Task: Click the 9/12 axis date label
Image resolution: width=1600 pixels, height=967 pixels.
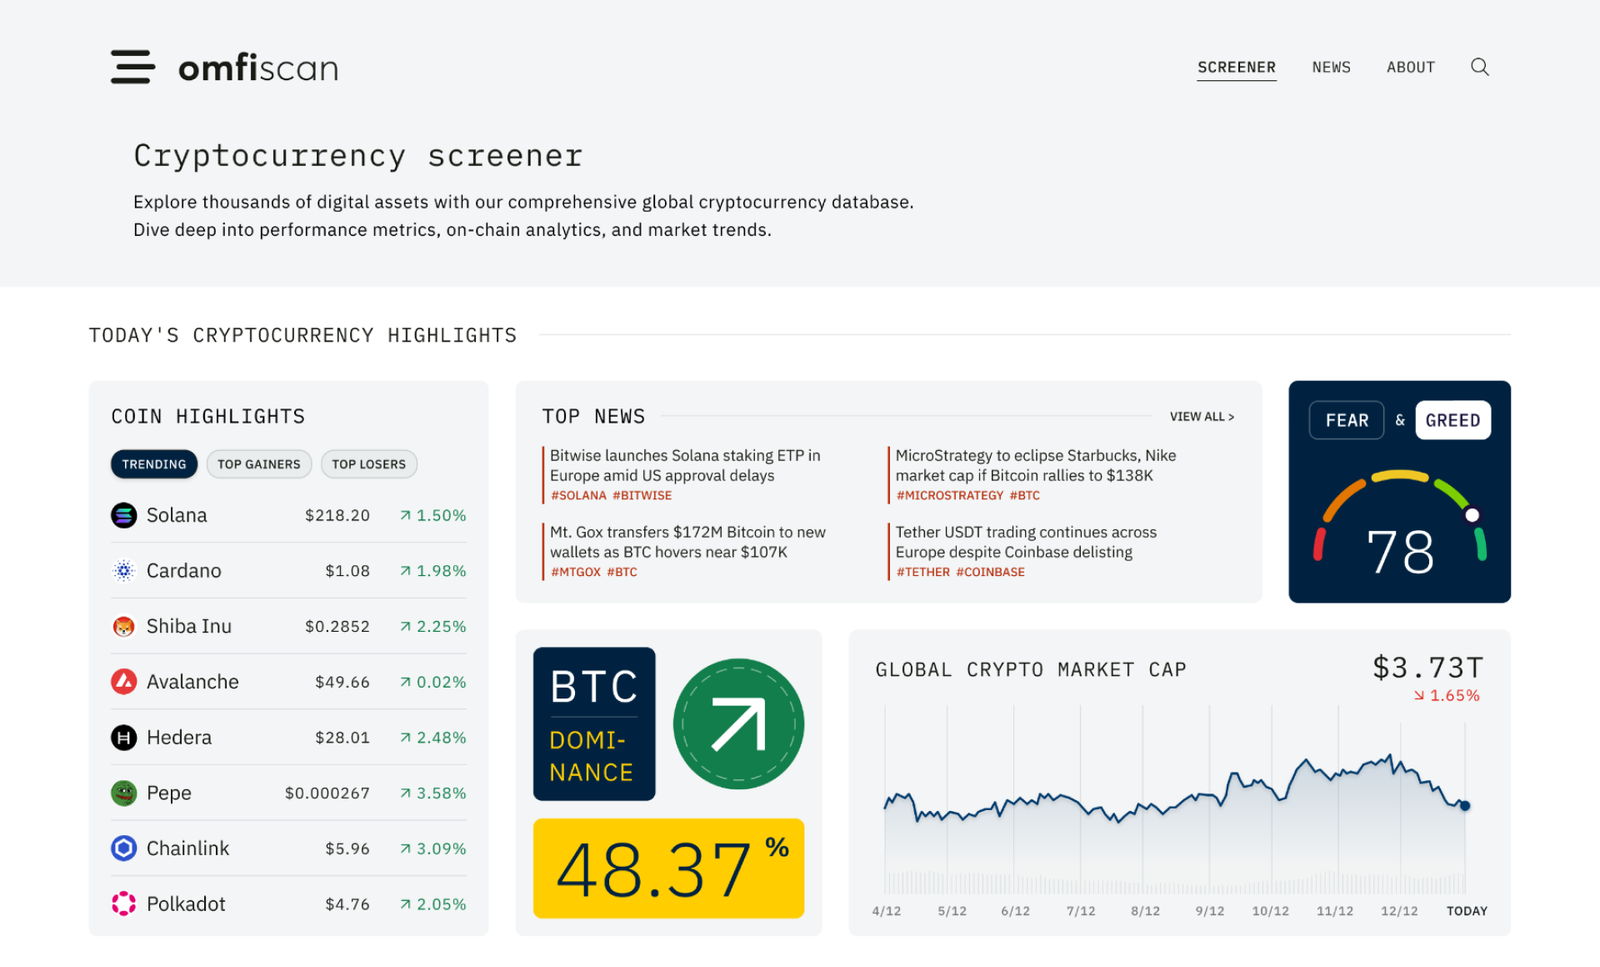Action: point(1210,911)
